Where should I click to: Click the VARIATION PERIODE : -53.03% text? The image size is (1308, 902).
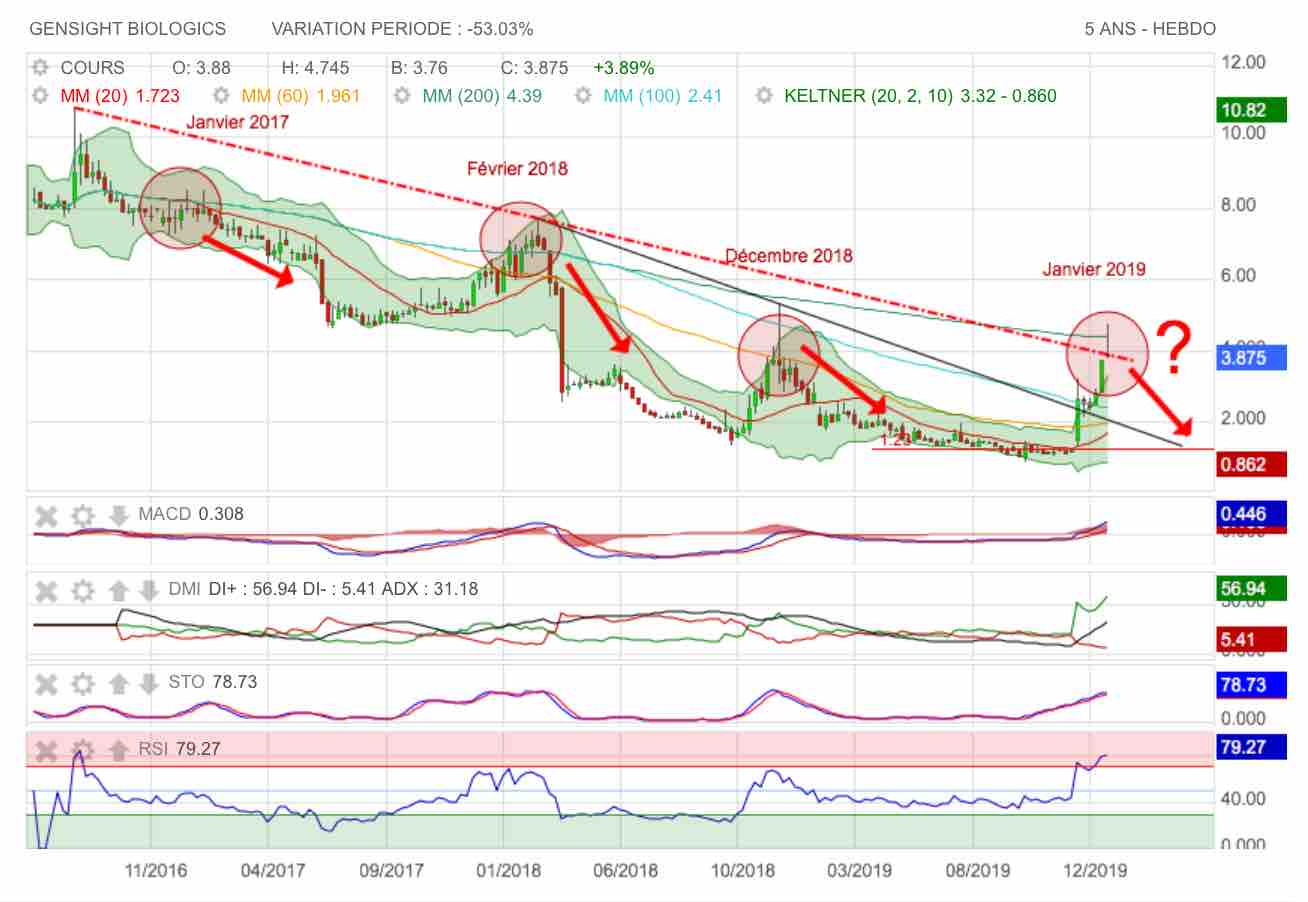coord(402,29)
